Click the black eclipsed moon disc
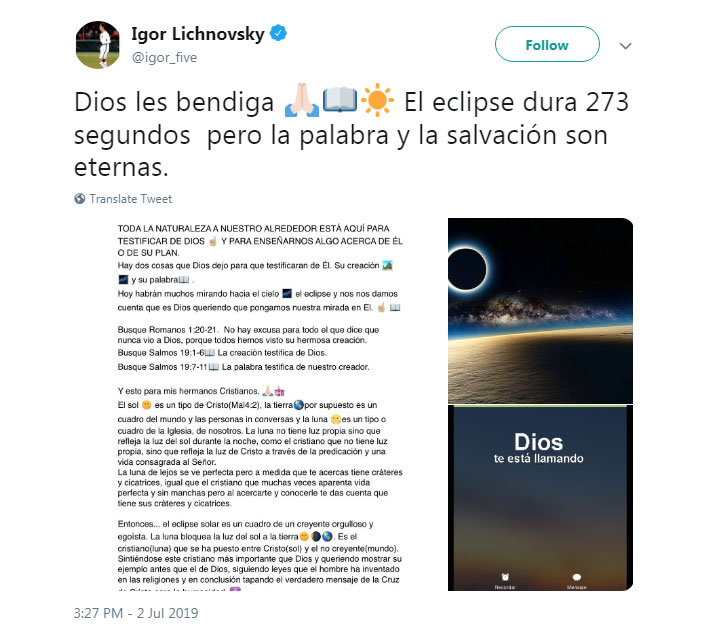 [x=466, y=269]
